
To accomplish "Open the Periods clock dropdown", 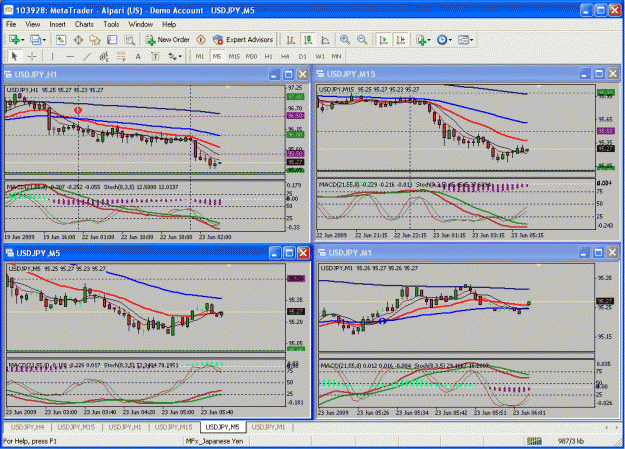I will (444, 39).
